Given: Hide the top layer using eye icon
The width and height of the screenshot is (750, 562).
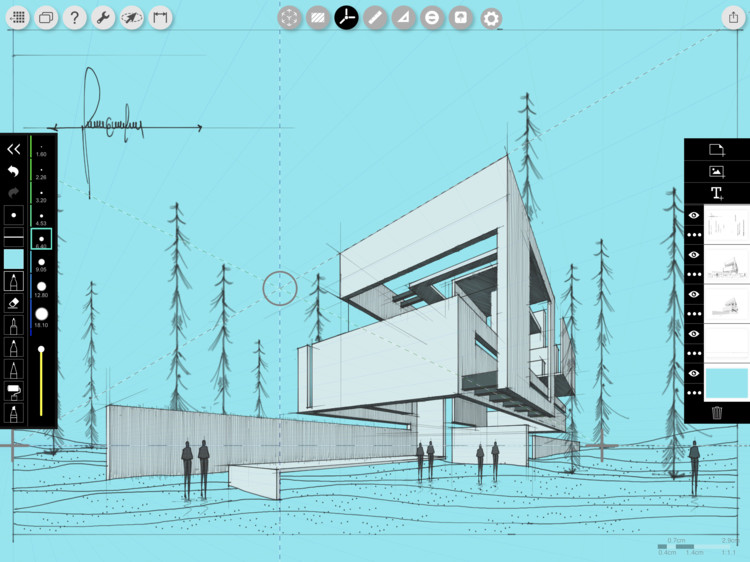Looking at the screenshot, I should [x=694, y=215].
